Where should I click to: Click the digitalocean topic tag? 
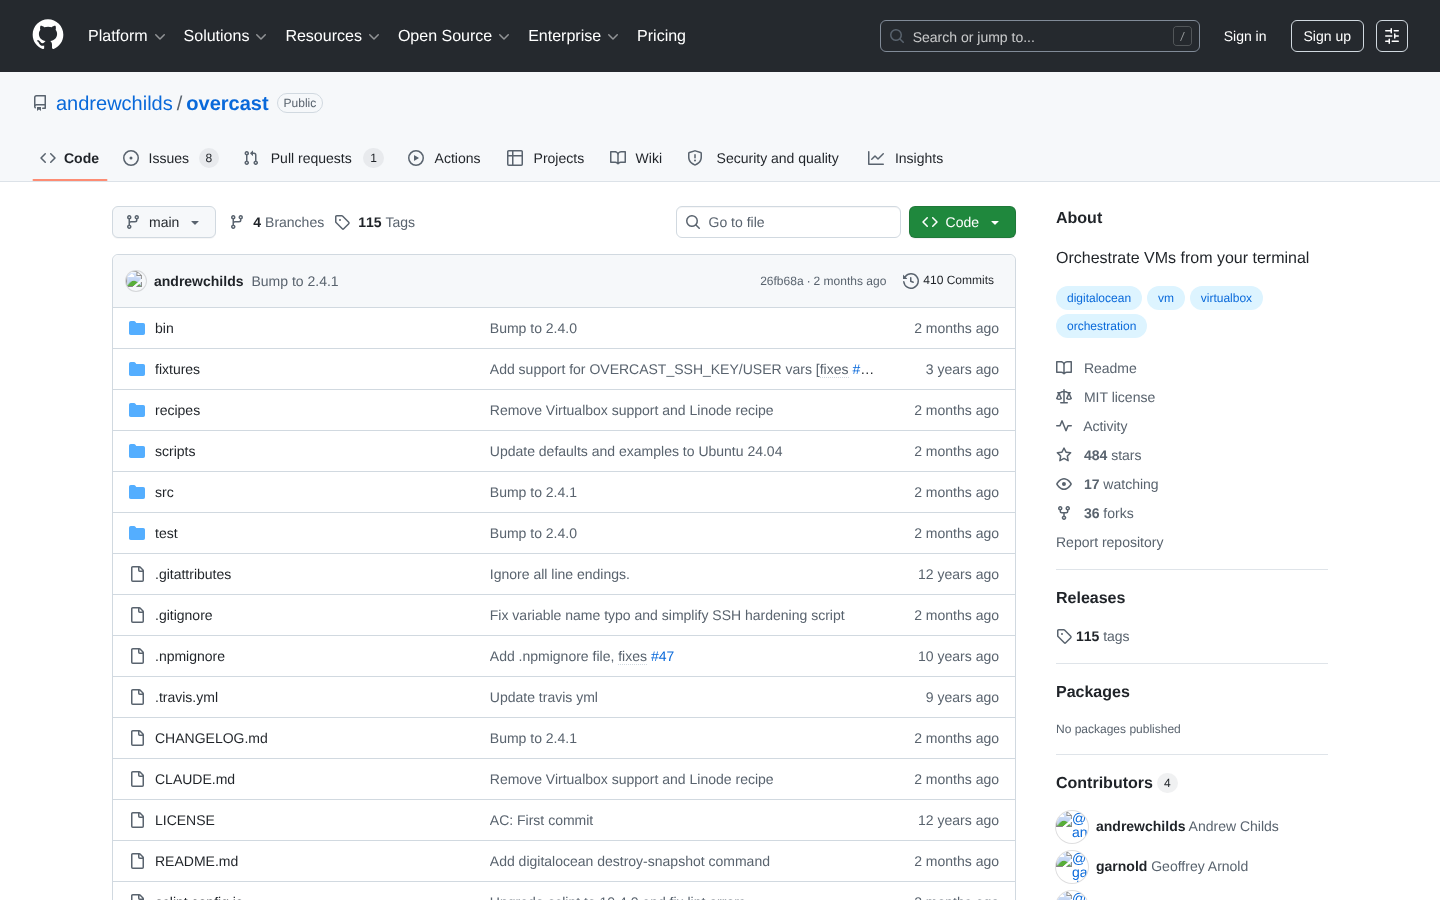point(1099,298)
